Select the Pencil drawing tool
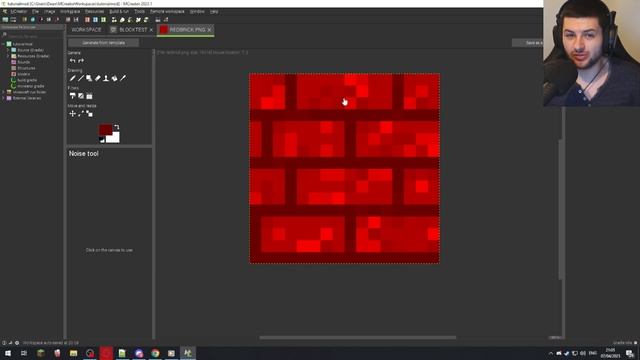This screenshot has width=640, height=360. [x=72, y=78]
